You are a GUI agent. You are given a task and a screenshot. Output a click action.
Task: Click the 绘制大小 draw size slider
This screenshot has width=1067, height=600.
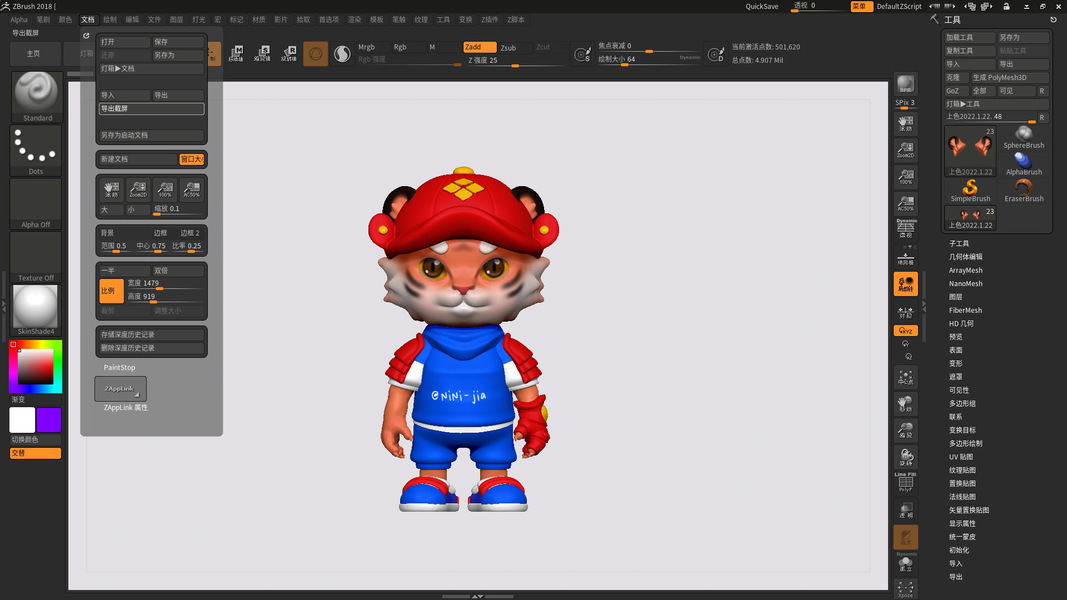click(649, 60)
